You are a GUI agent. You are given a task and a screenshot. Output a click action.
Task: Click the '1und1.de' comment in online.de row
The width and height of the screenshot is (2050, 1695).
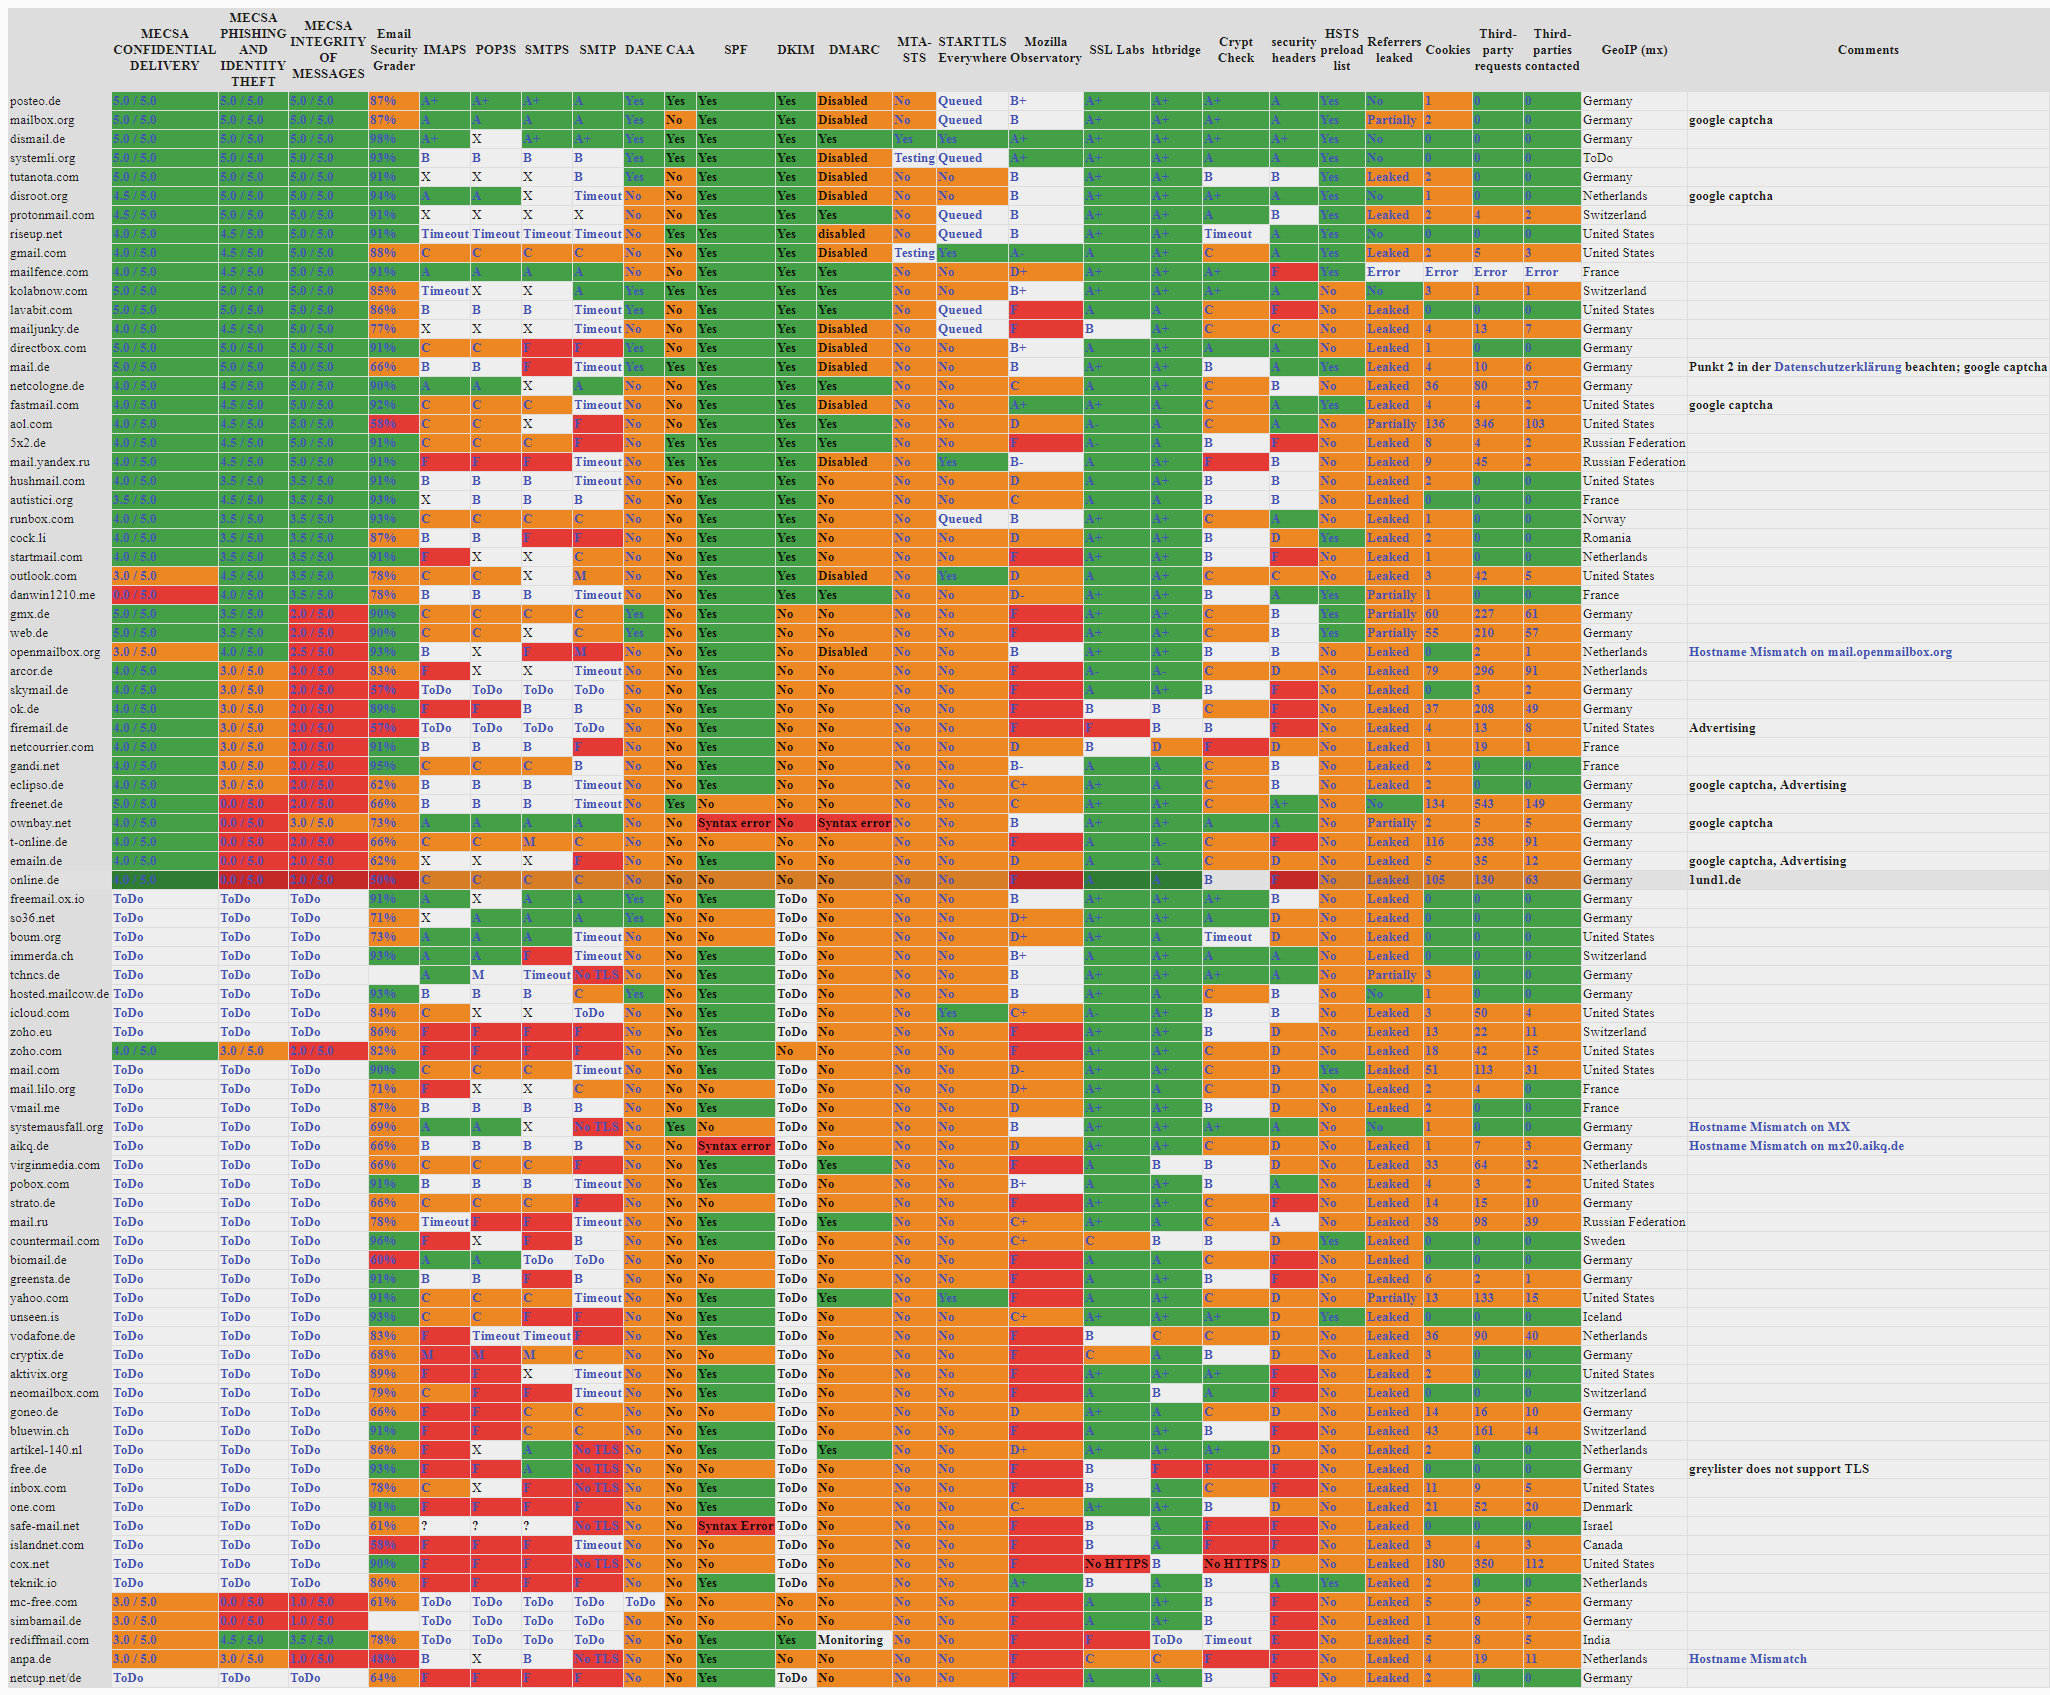click(1715, 880)
